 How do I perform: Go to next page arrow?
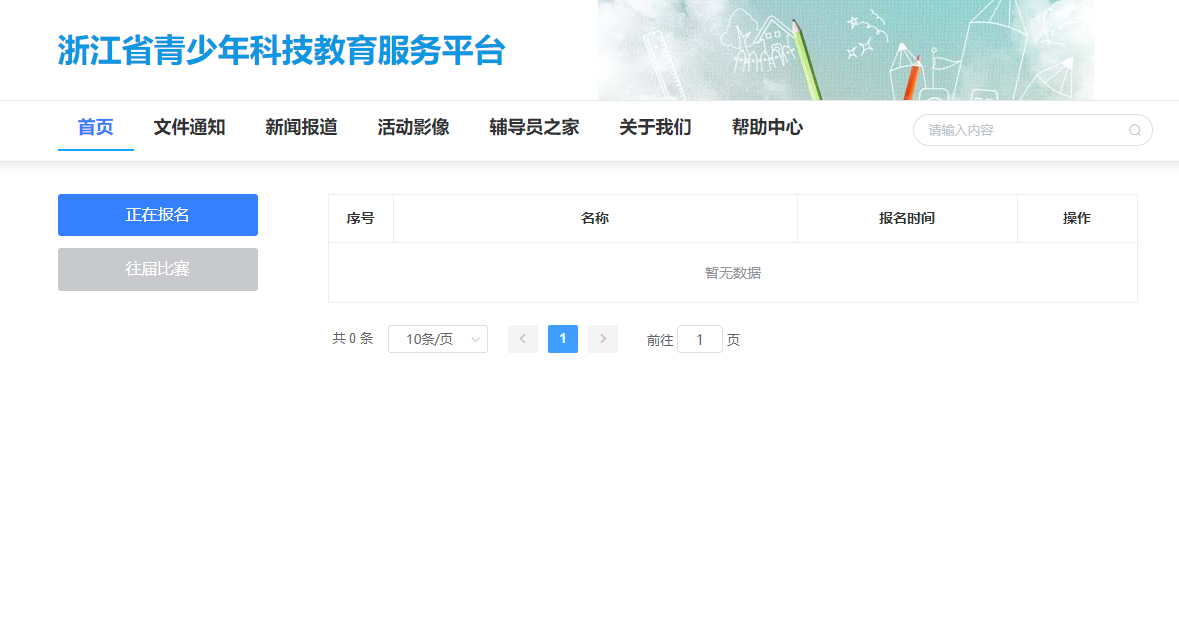point(603,339)
